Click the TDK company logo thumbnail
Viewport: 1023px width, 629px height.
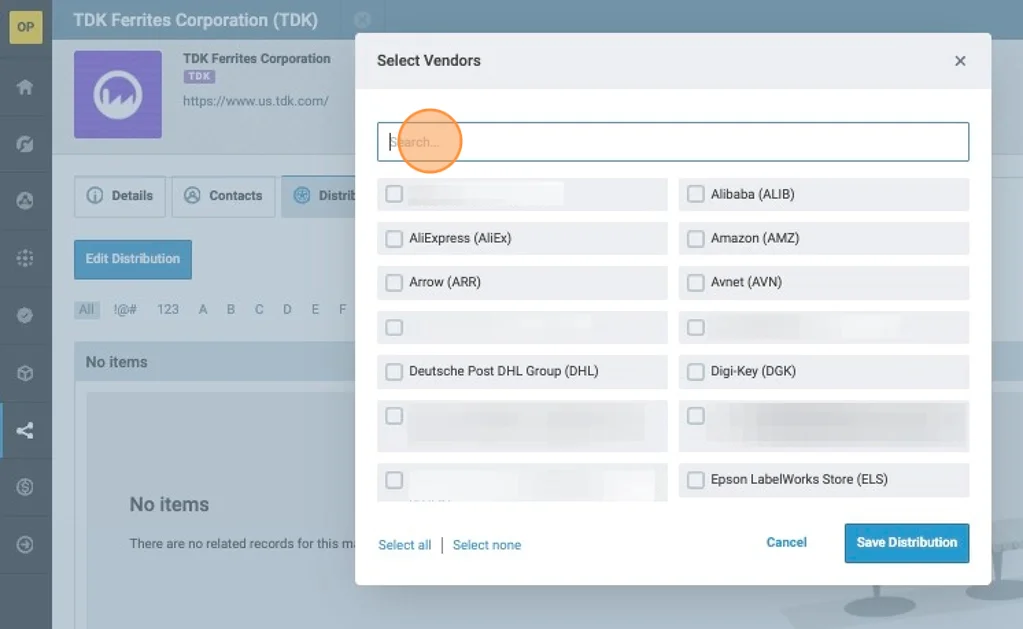[x=118, y=95]
